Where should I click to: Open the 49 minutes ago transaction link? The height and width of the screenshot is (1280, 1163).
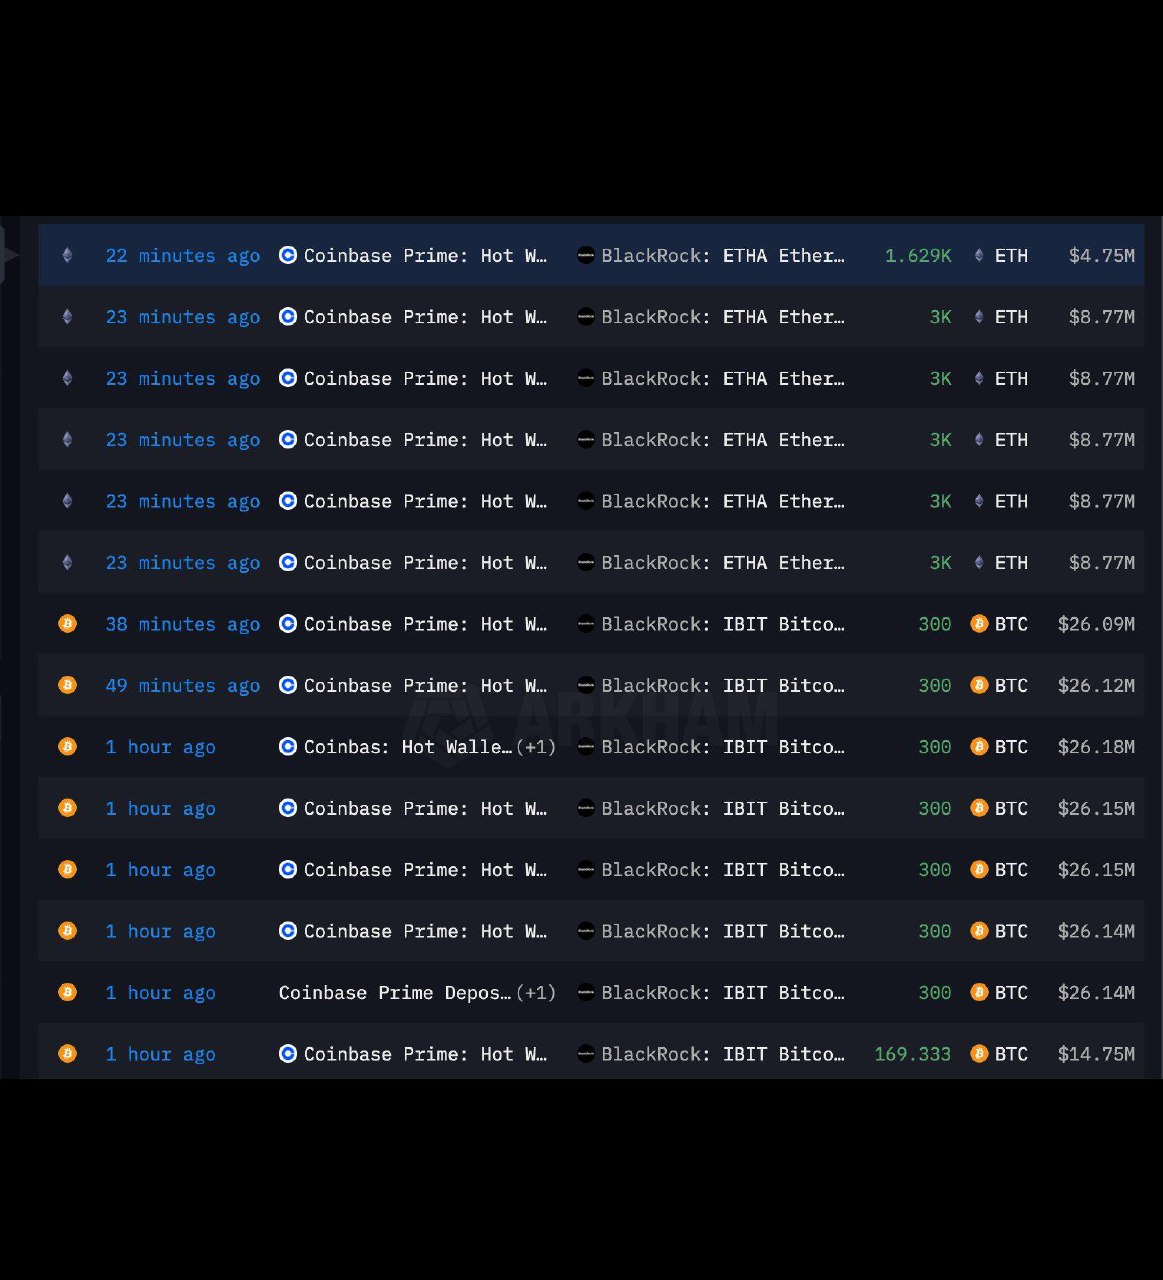point(183,685)
